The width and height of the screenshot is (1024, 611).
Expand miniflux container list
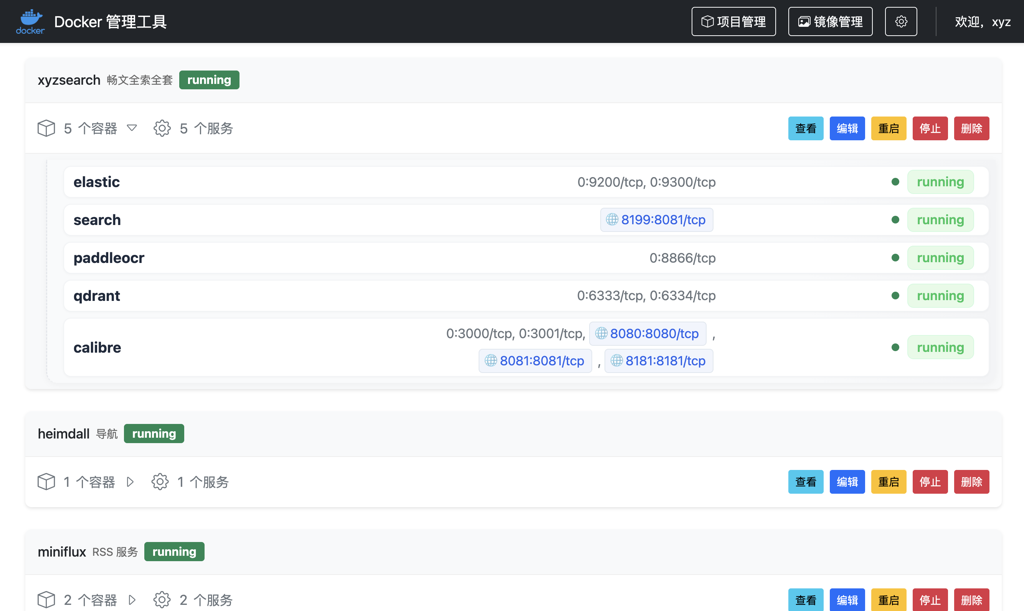pyautogui.click(x=132, y=600)
